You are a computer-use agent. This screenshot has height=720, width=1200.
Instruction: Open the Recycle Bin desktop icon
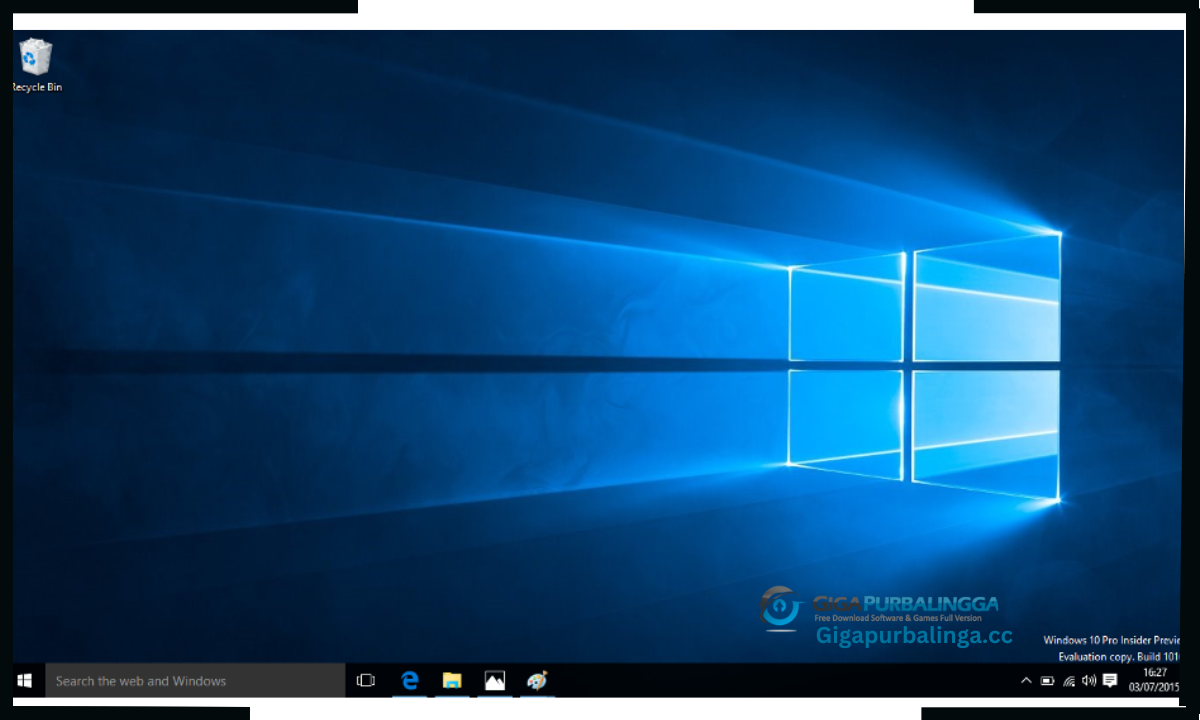36,65
